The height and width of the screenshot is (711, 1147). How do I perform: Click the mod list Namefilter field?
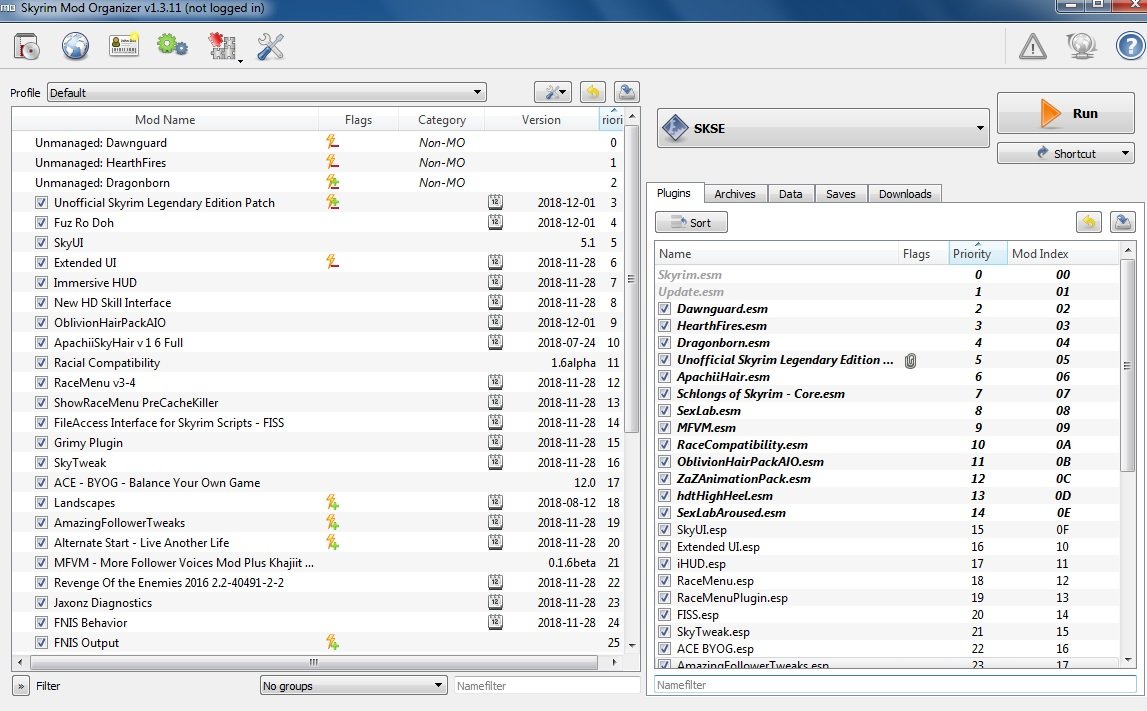[546, 686]
